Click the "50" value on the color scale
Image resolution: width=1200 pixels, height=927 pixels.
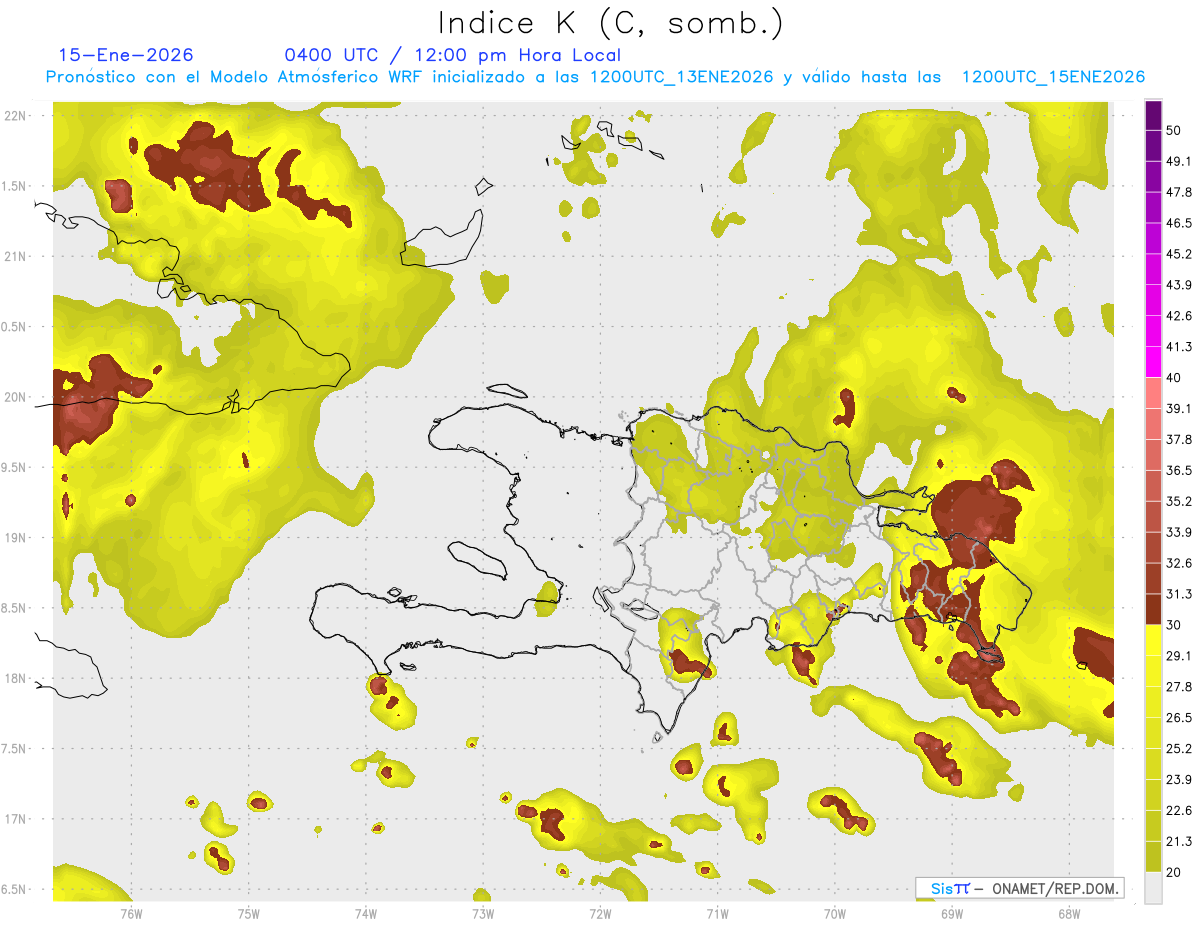coord(1174,130)
